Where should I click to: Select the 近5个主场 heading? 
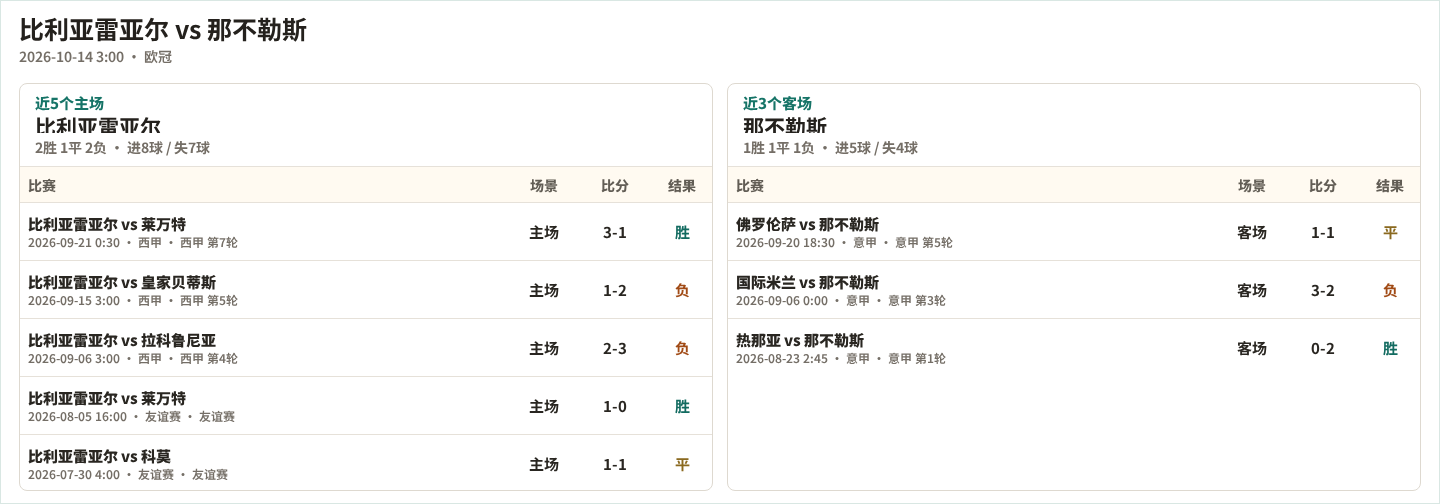tap(70, 103)
